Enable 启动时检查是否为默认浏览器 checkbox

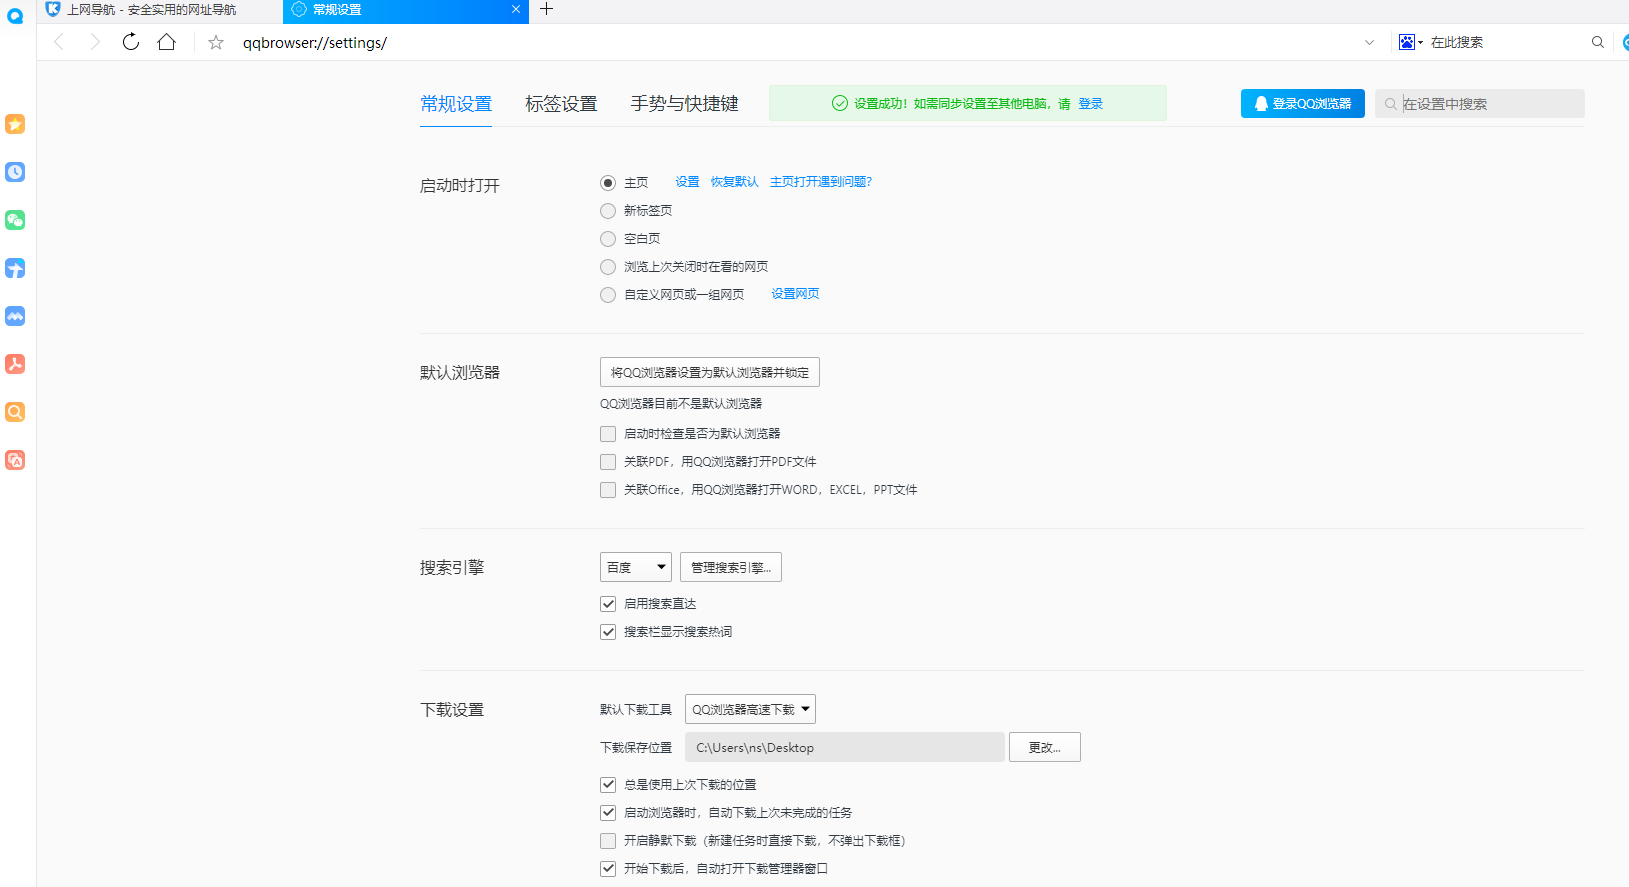608,434
